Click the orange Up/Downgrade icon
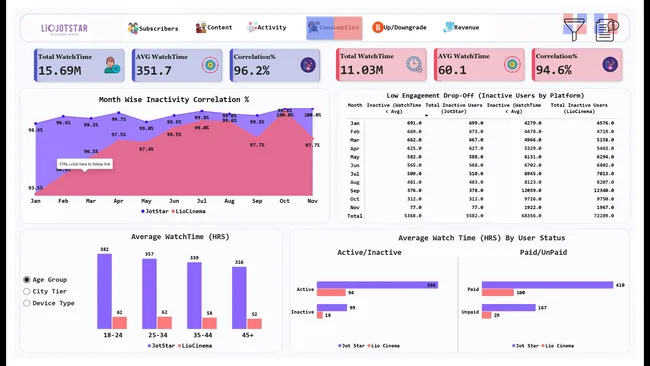The image size is (650, 366). click(x=377, y=27)
